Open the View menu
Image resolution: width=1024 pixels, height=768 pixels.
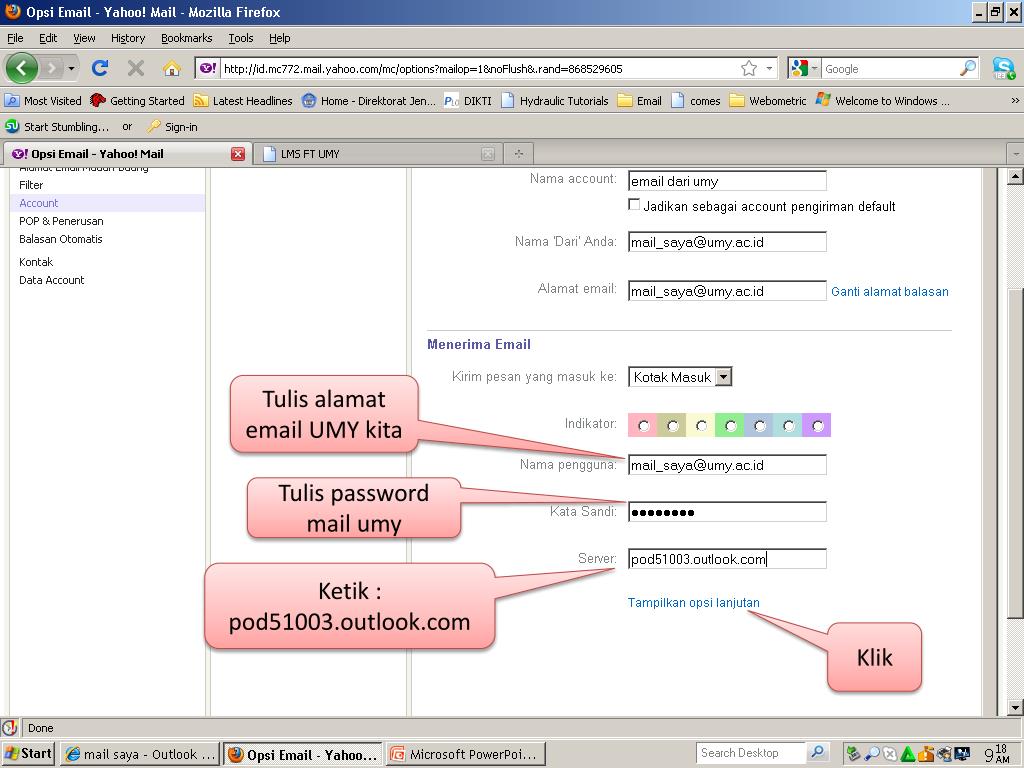click(x=84, y=38)
